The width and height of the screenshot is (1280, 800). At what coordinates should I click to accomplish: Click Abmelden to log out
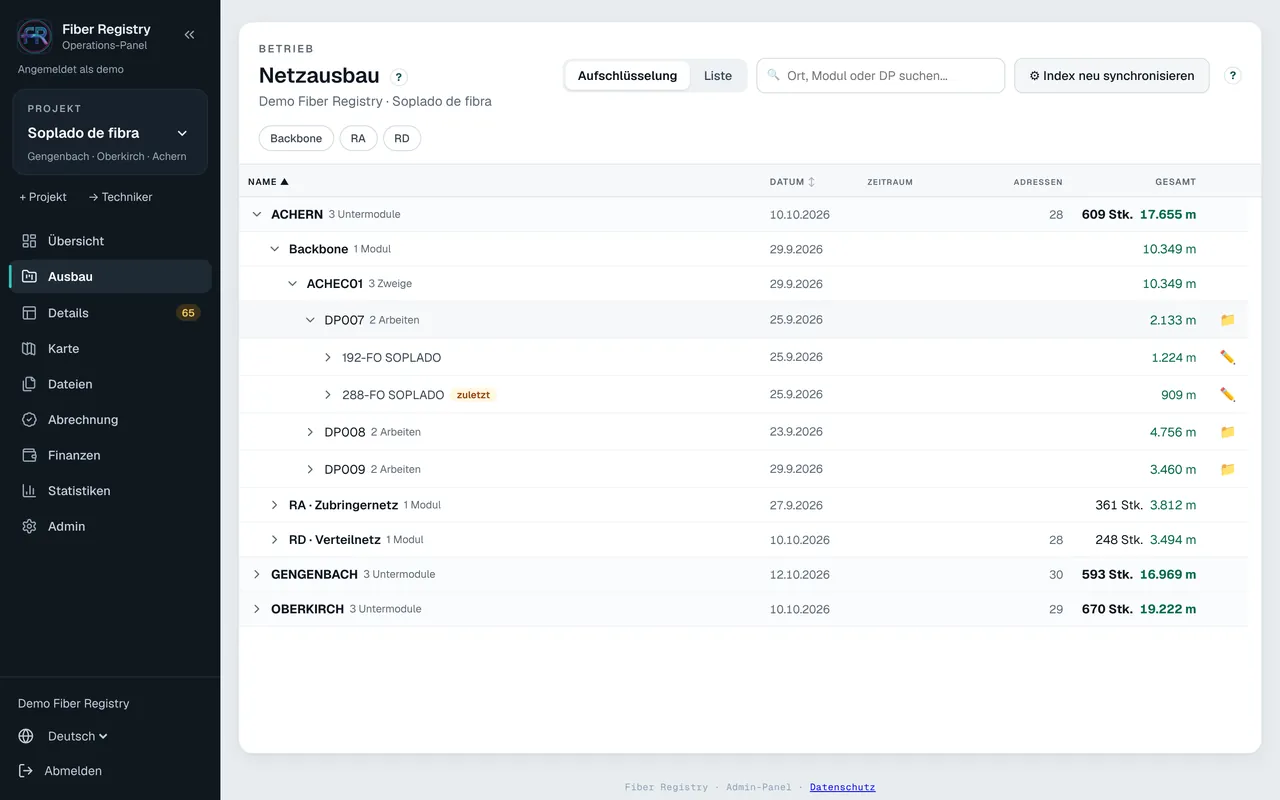[60, 771]
